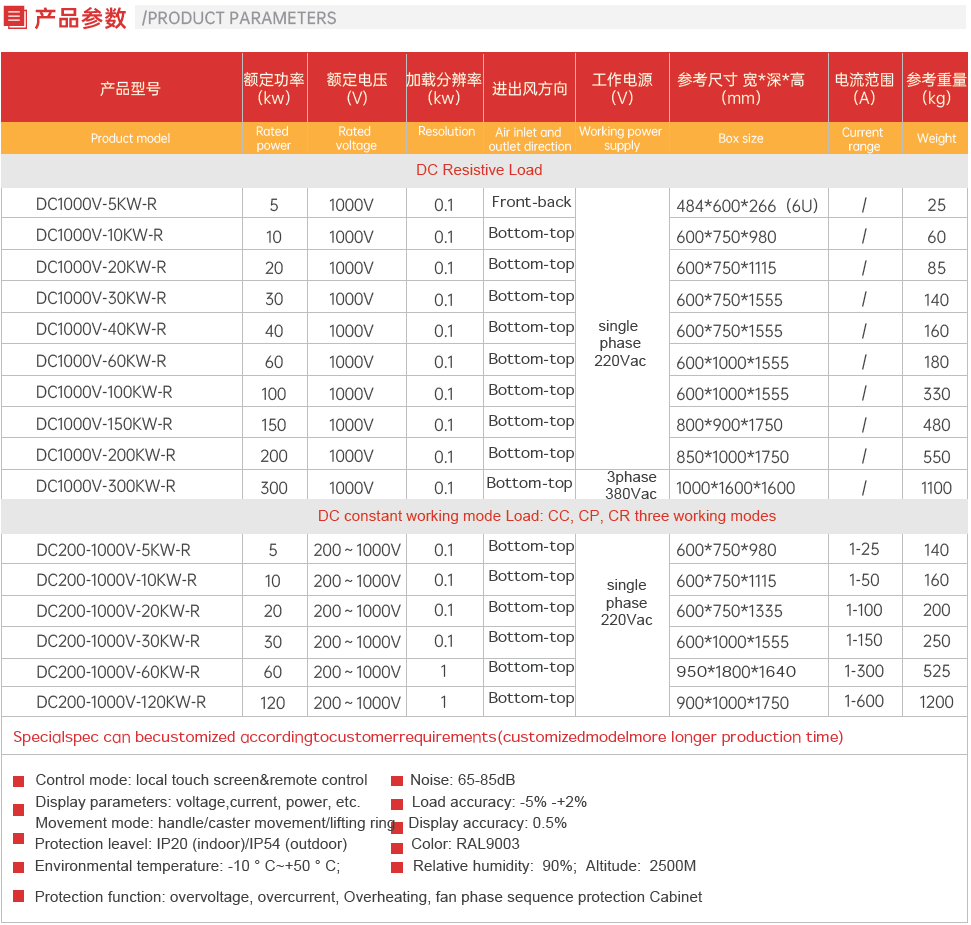971x925 pixels.
Task: Click 'Load accuracy: -5% -+2%' line
Action: coord(499,802)
